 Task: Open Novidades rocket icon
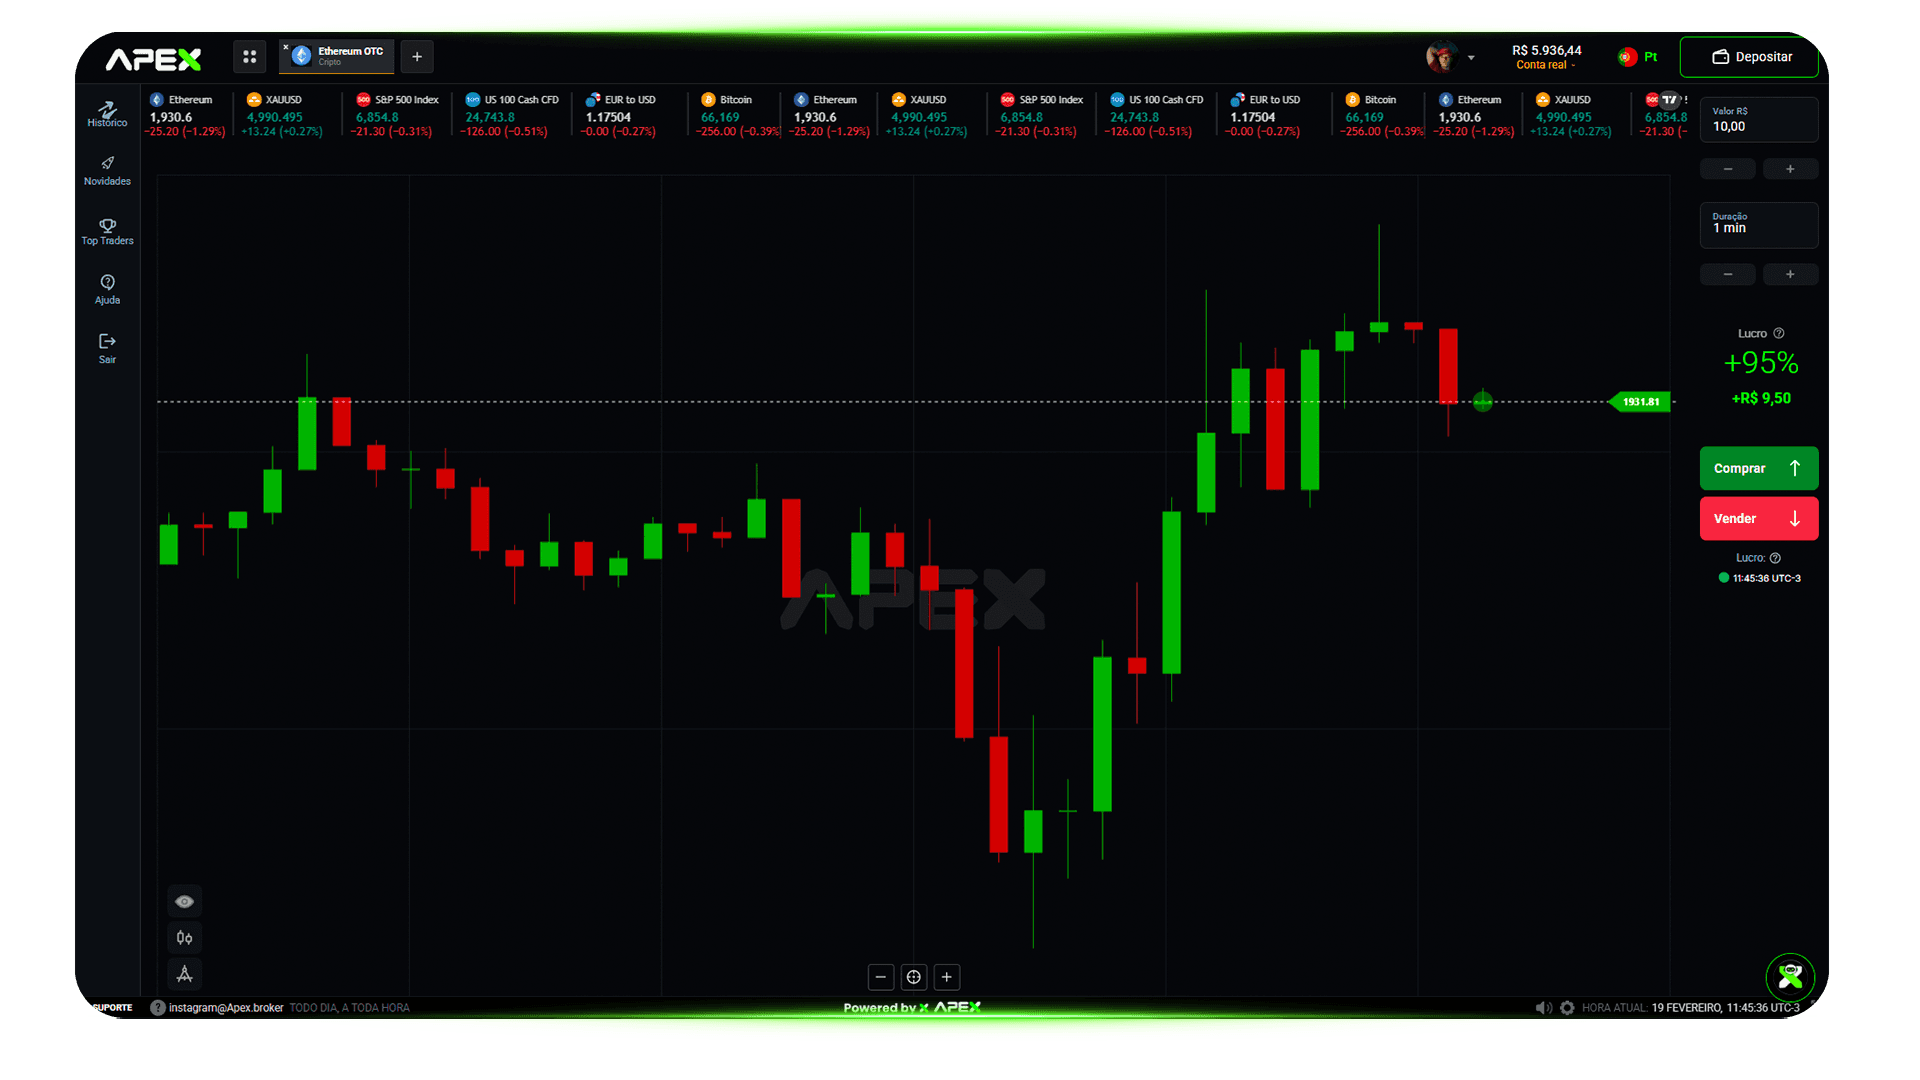(x=107, y=170)
